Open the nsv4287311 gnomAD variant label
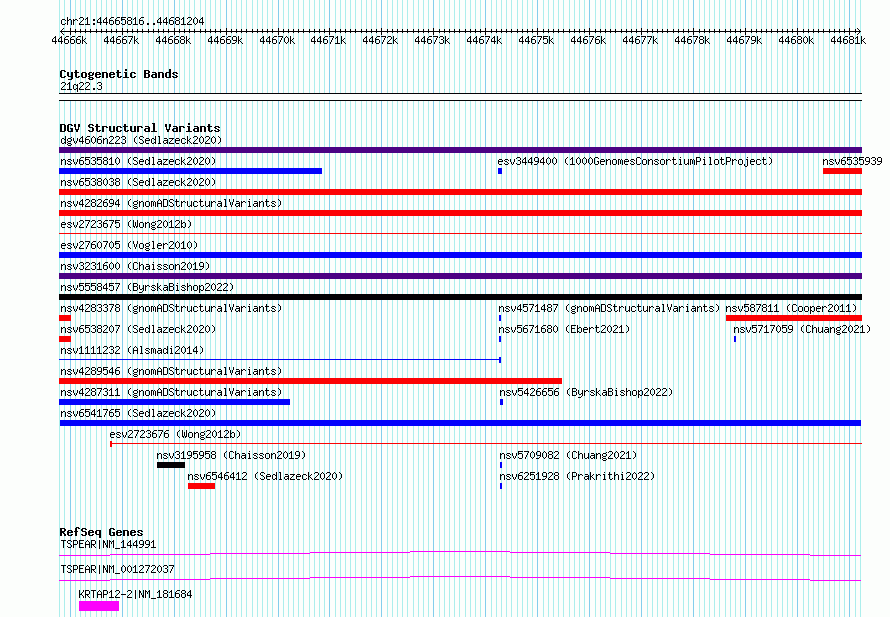Image resolution: width=890 pixels, height=617 pixels. point(171,392)
